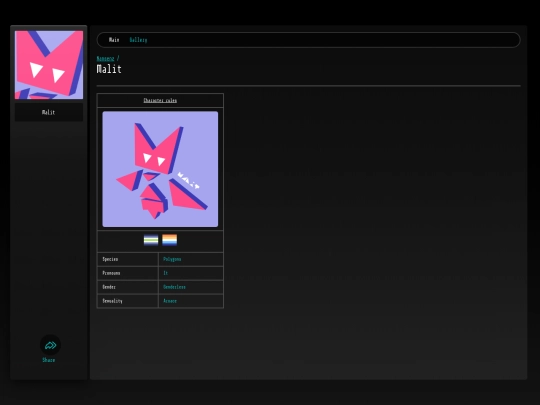Click the 'It' pronouns value

click(166, 273)
